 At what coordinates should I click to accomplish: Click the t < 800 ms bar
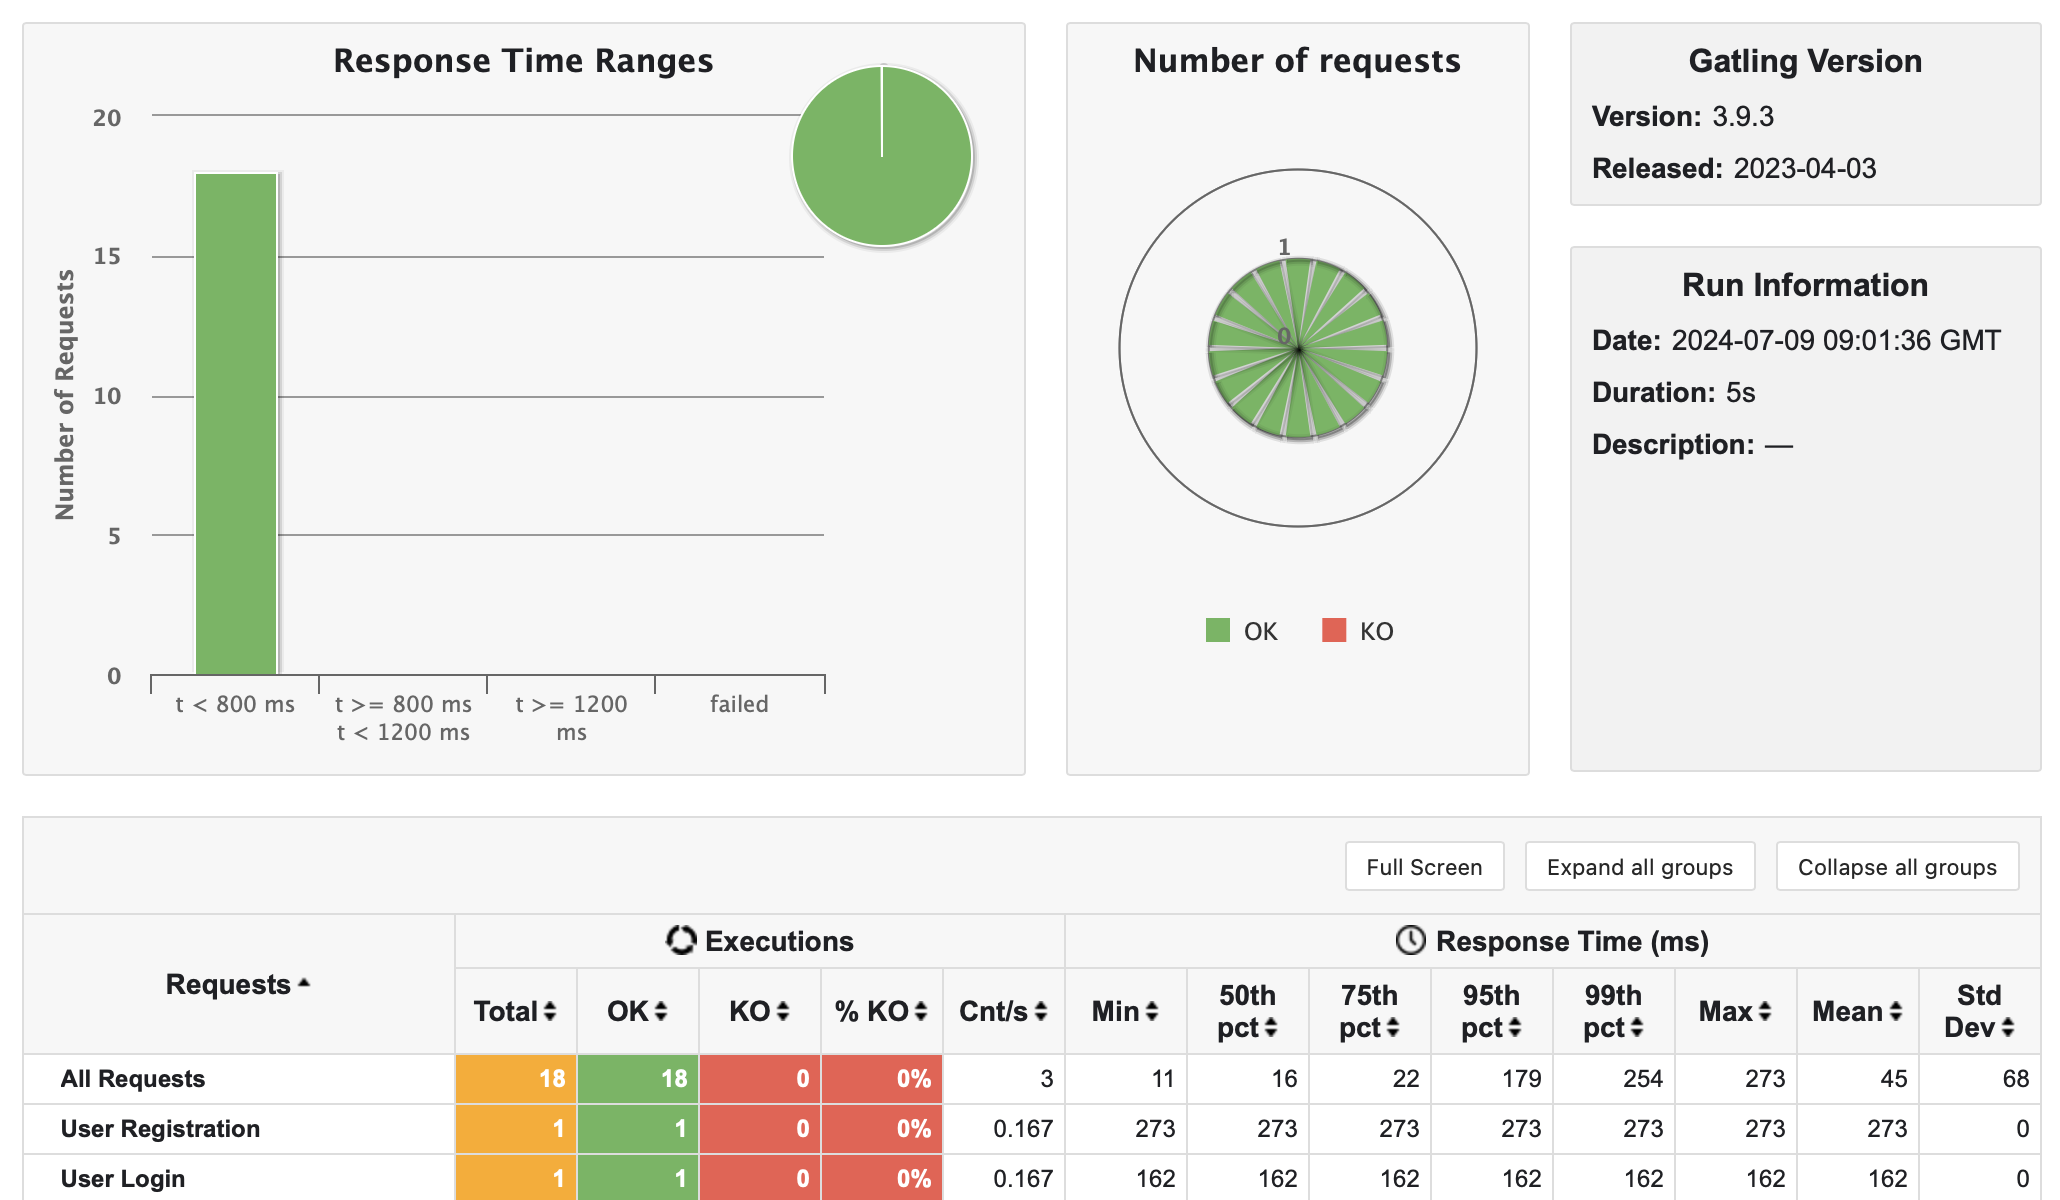[x=236, y=424]
